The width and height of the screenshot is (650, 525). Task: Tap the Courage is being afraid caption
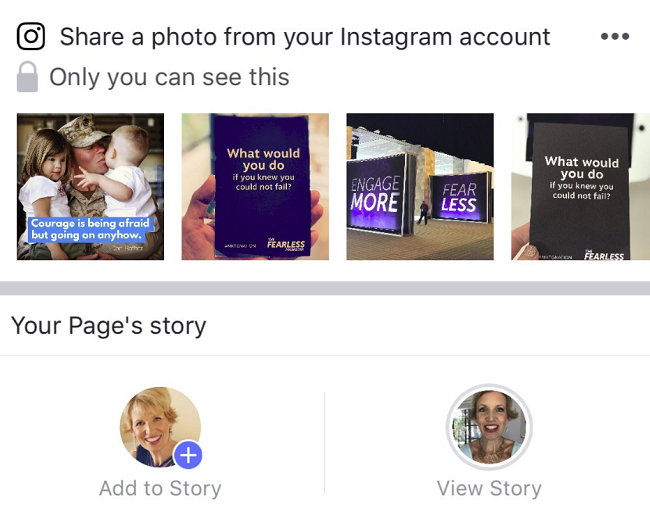point(90,229)
